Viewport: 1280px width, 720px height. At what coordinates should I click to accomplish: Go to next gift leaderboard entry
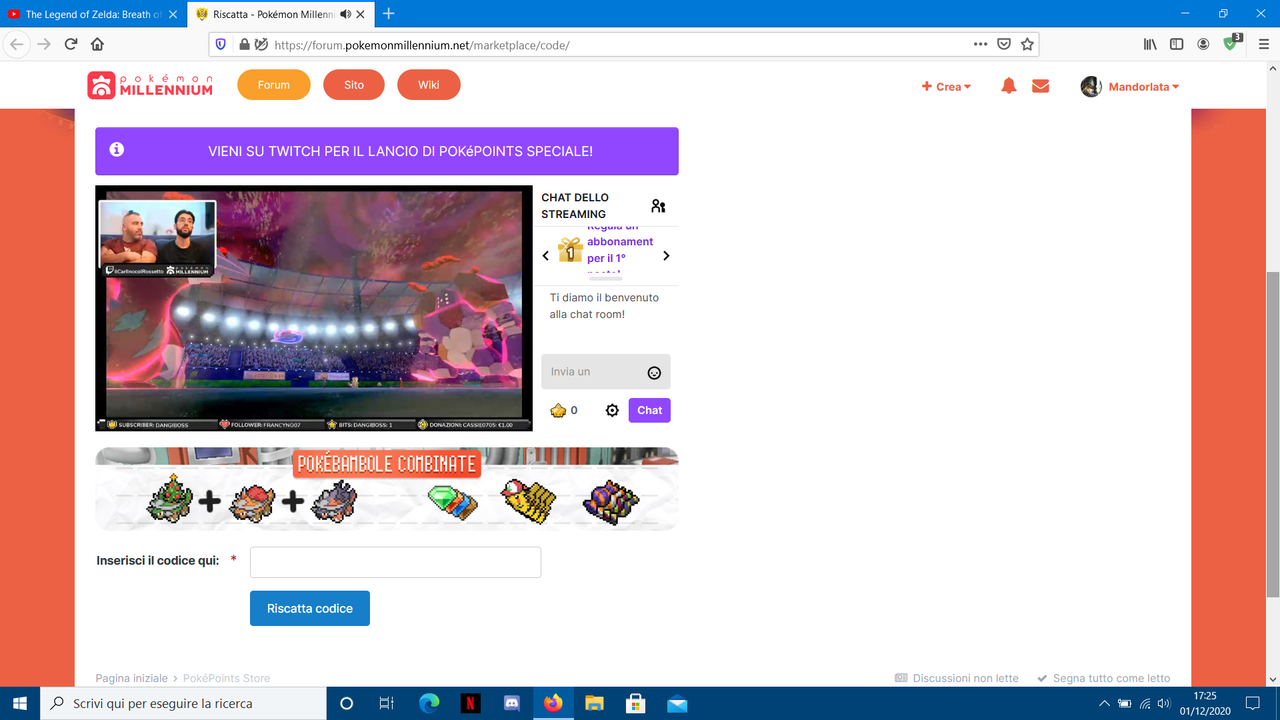coord(666,256)
